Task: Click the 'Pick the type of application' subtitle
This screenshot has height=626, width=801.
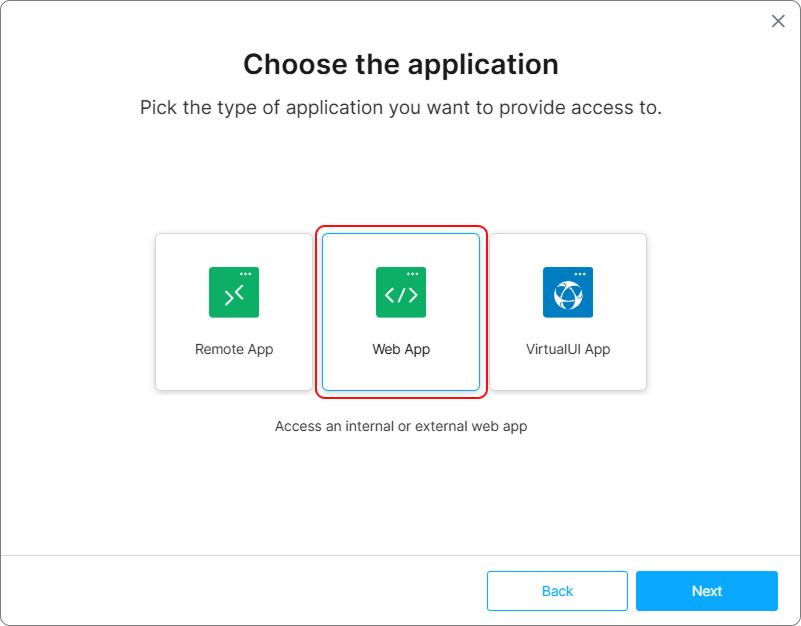Action: click(401, 108)
